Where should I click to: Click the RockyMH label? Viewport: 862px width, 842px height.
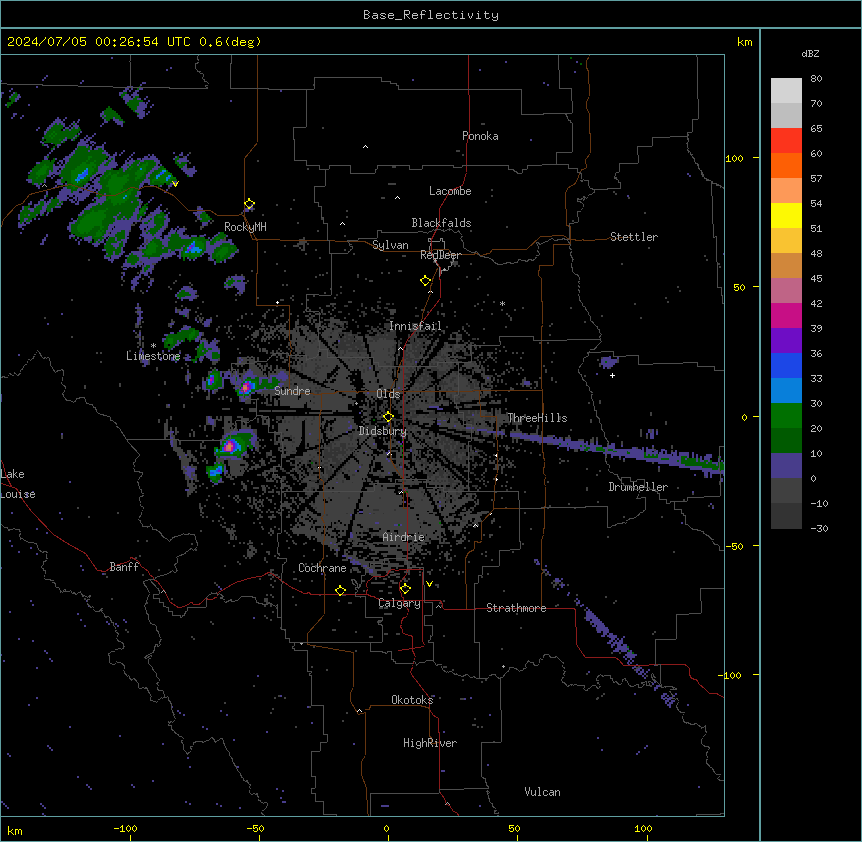tap(245, 227)
